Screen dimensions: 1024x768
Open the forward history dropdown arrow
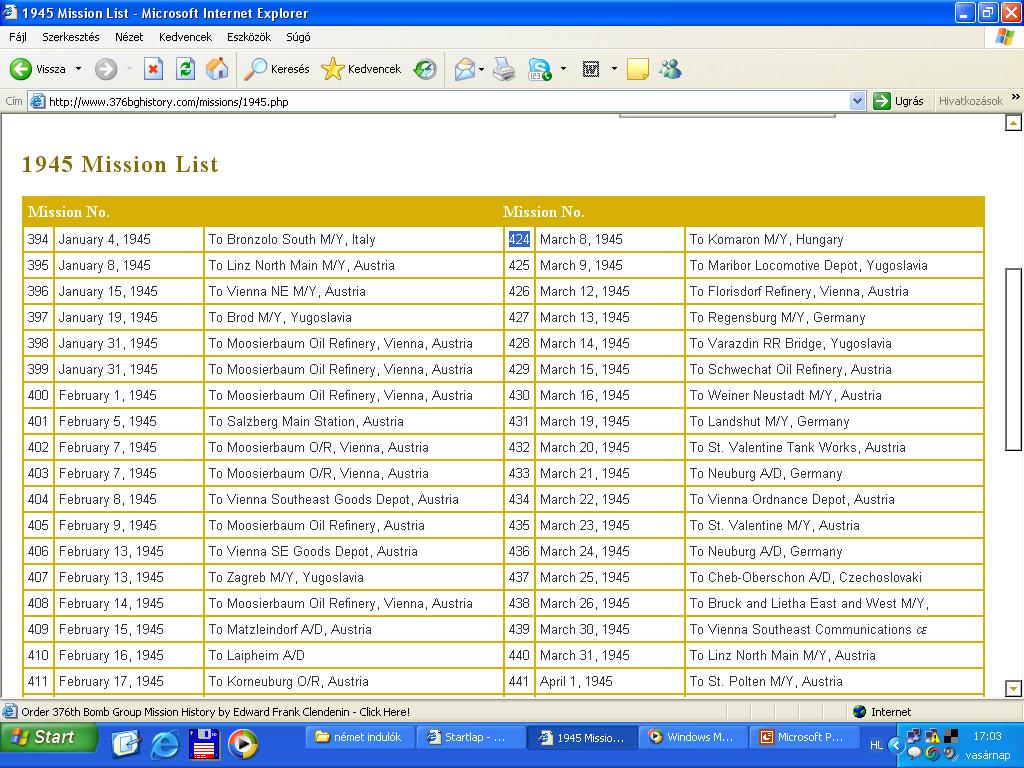coord(129,69)
